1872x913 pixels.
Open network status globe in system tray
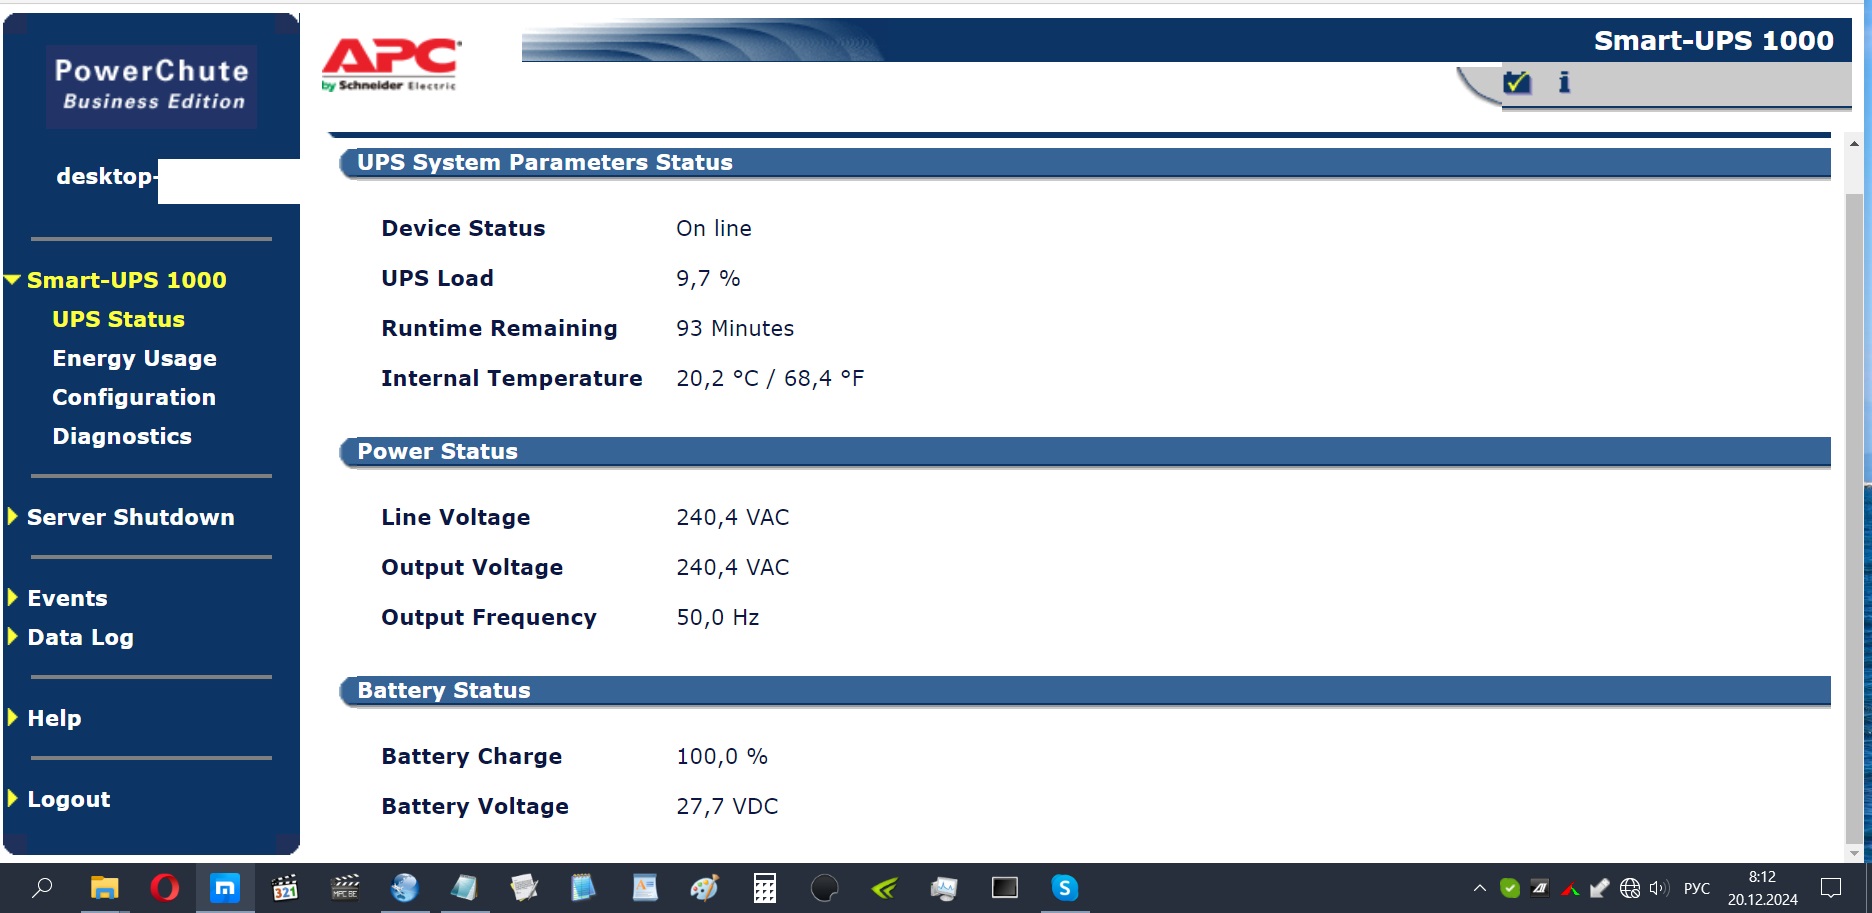pos(1630,888)
